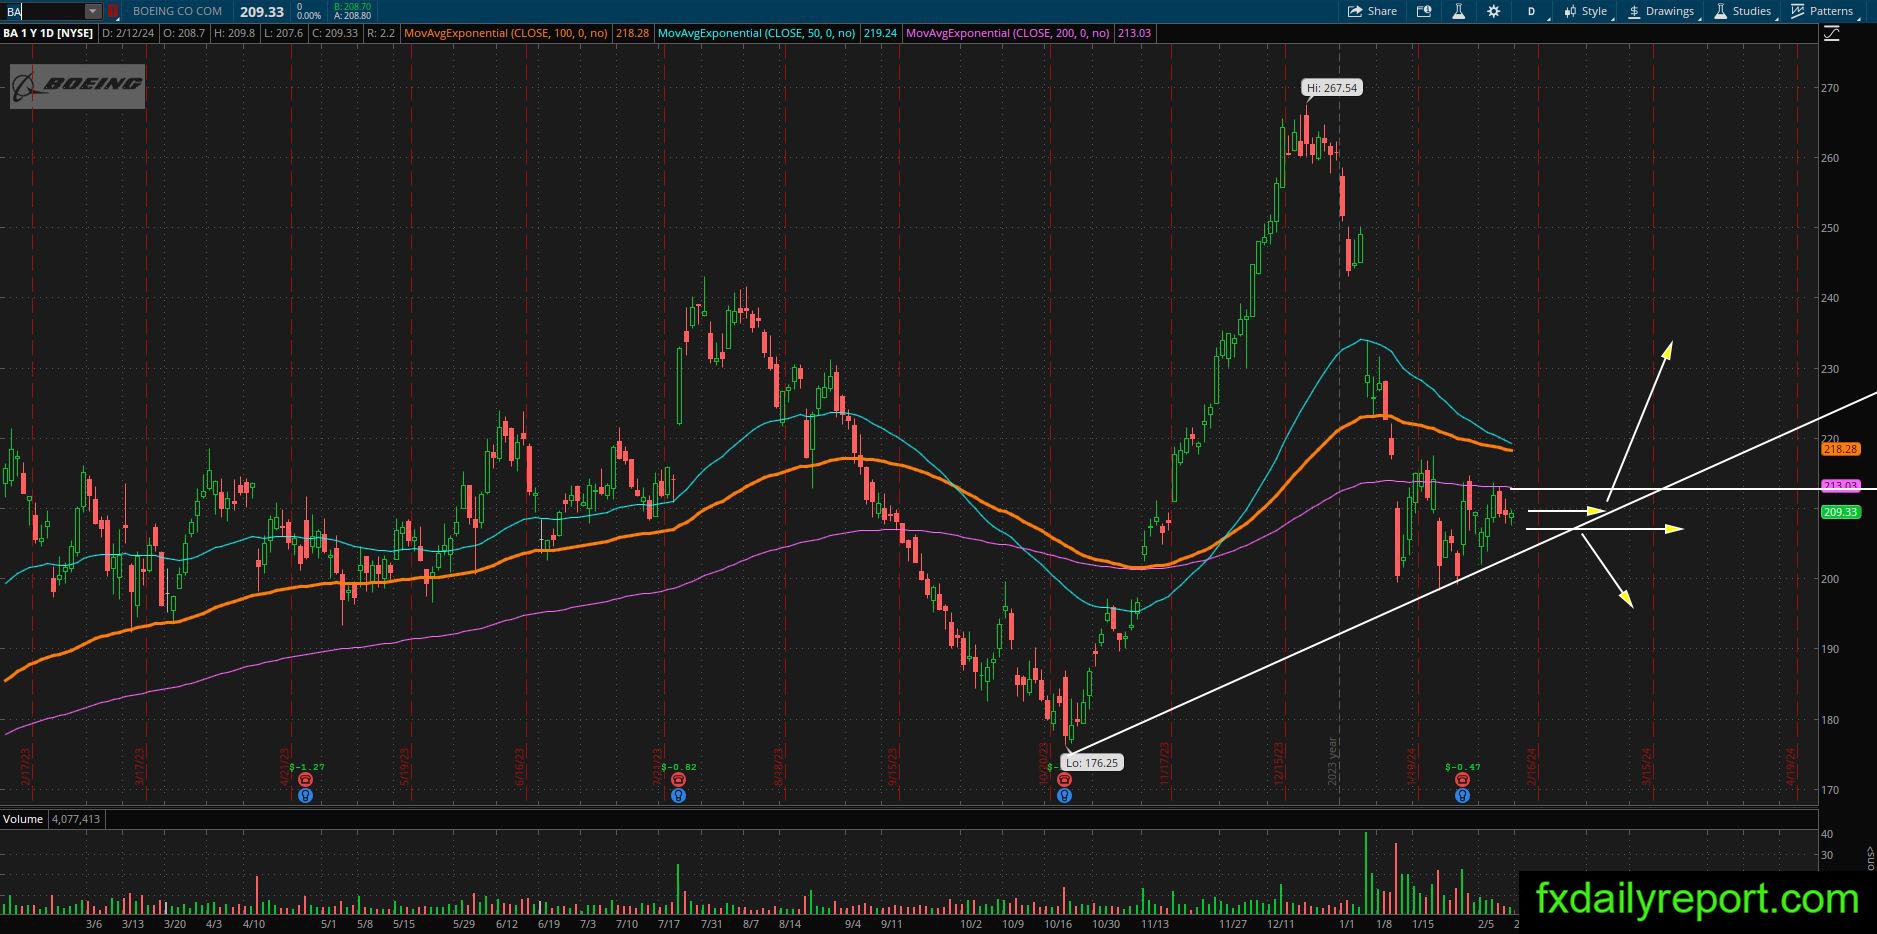Click the blue lightbulb icon below Lo: 176.25

coord(1064,796)
